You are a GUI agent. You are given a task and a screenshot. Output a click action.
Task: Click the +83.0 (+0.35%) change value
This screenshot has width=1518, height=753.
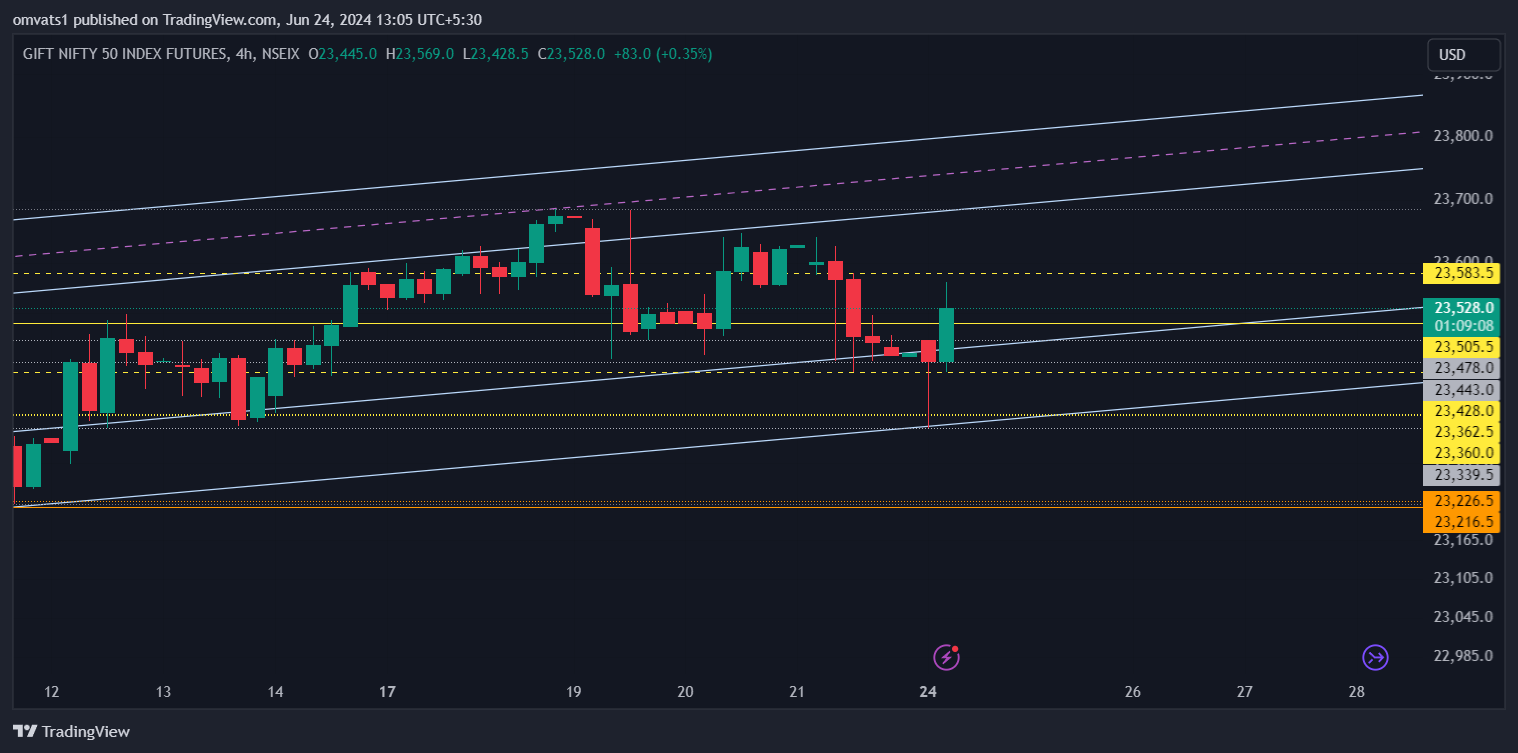[663, 54]
